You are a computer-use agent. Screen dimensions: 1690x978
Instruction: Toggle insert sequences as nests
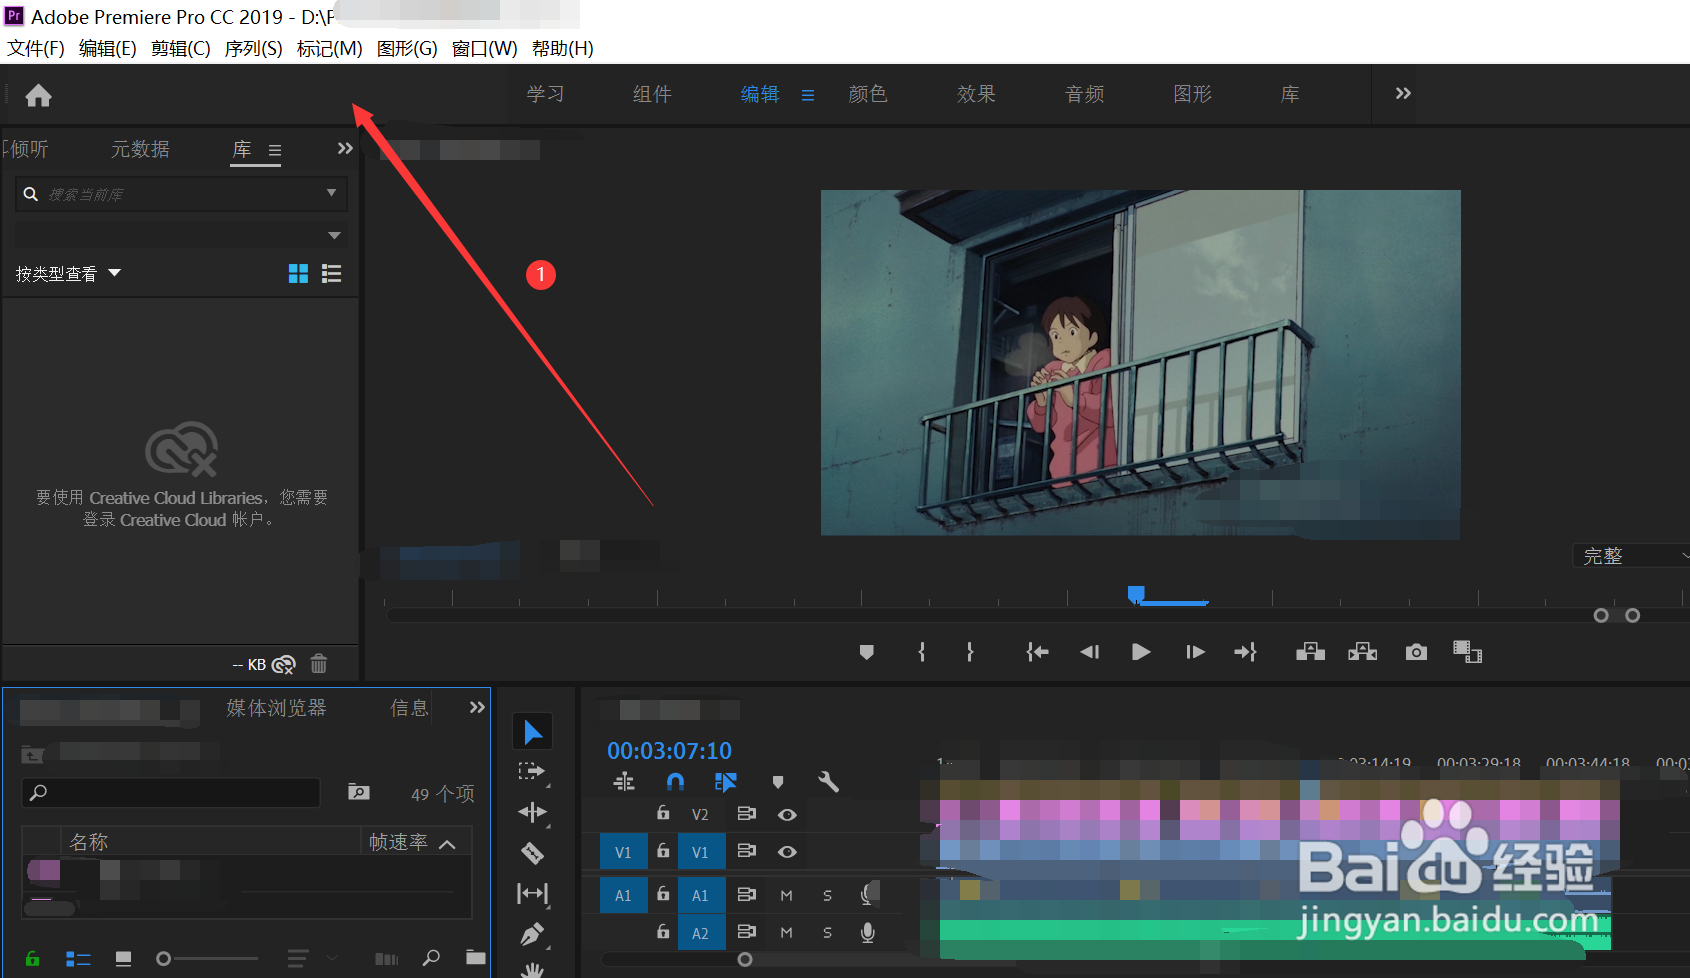coord(624,782)
